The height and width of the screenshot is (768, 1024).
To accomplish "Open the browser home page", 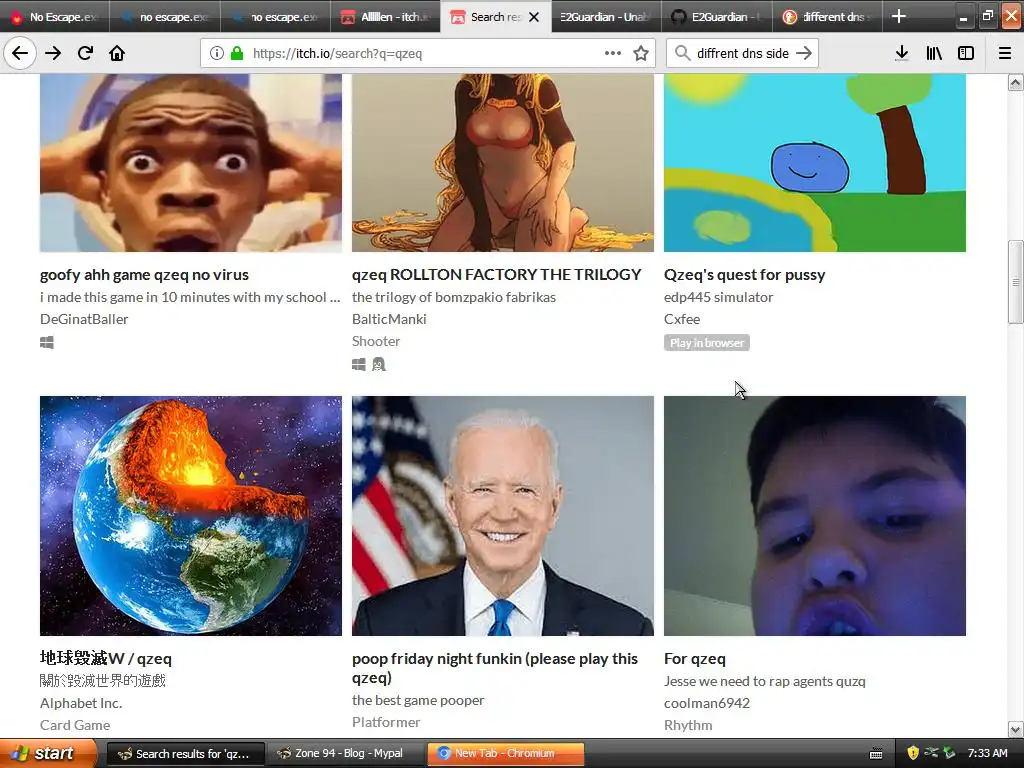I will click(117, 53).
